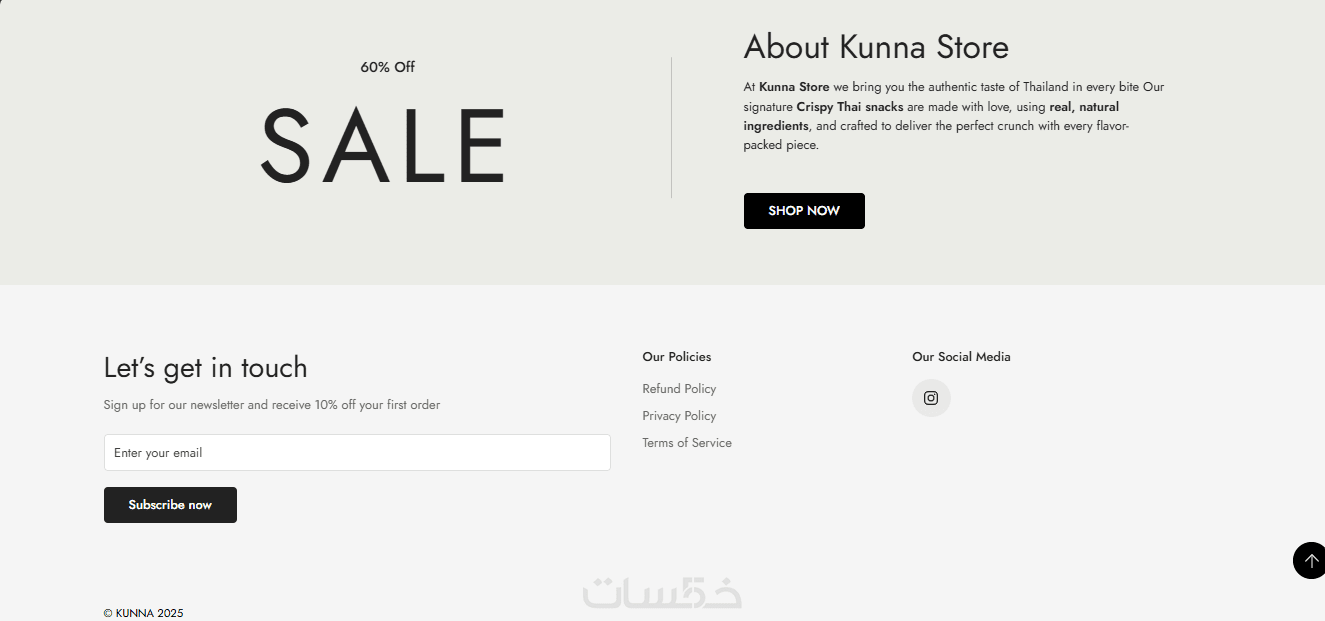Click the Arabic watermark logo in footer

[662, 592]
